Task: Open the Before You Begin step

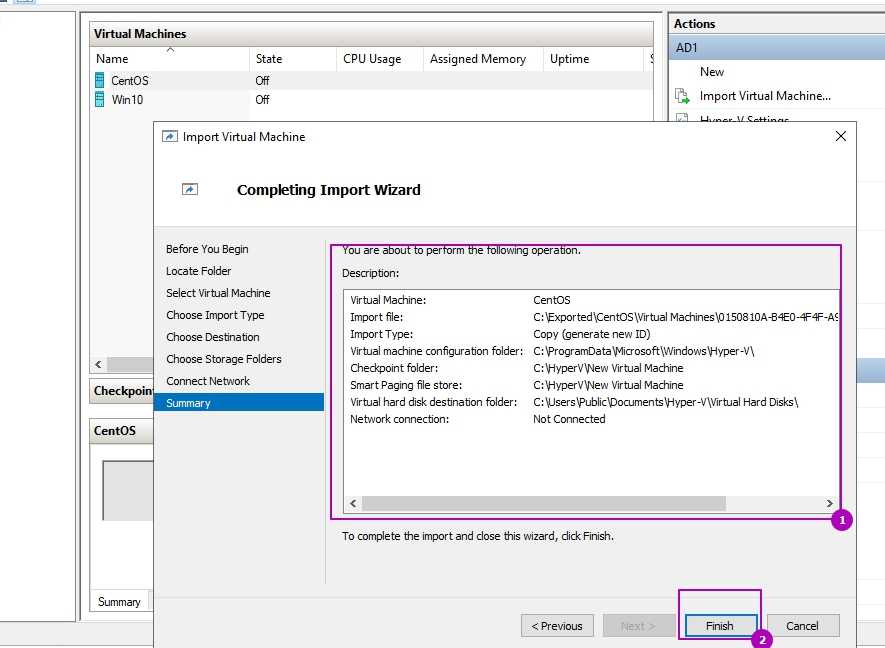Action: pos(207,249)
